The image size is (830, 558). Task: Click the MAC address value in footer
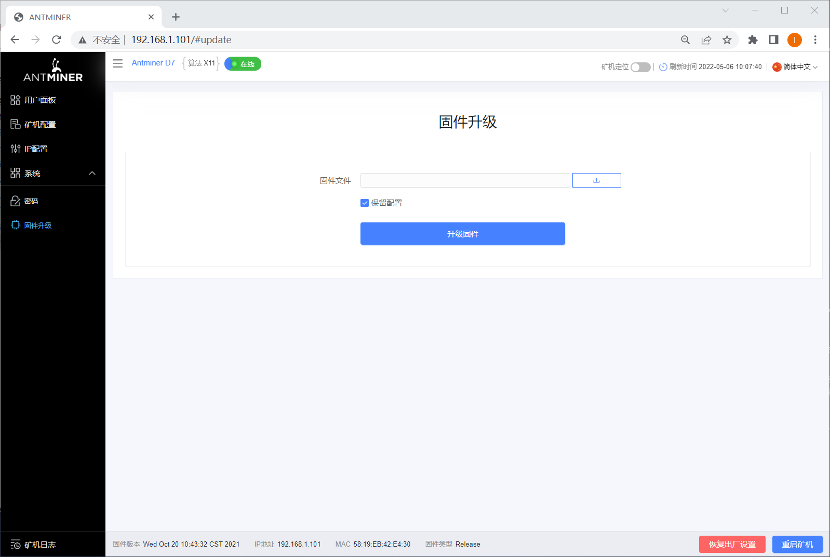[382, 544]
